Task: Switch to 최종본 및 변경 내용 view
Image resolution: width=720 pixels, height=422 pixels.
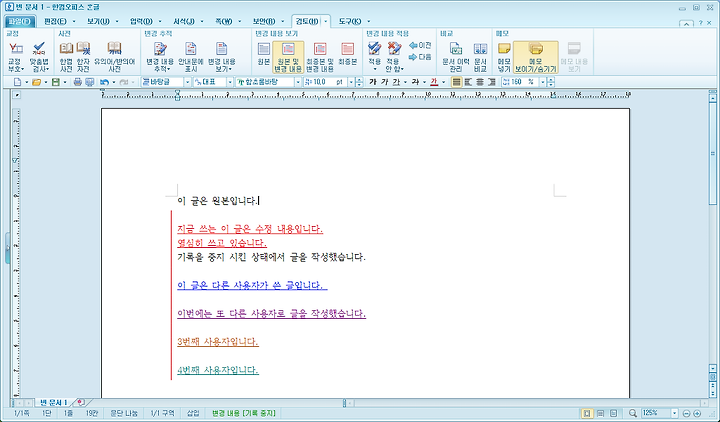Action: pos(320,57)
